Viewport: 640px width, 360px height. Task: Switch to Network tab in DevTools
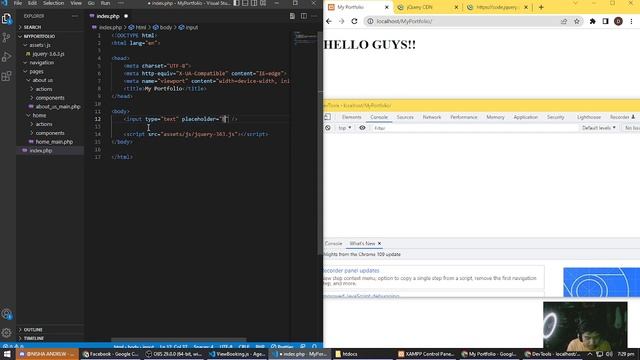pyautogui.click(x=432, y=117)
